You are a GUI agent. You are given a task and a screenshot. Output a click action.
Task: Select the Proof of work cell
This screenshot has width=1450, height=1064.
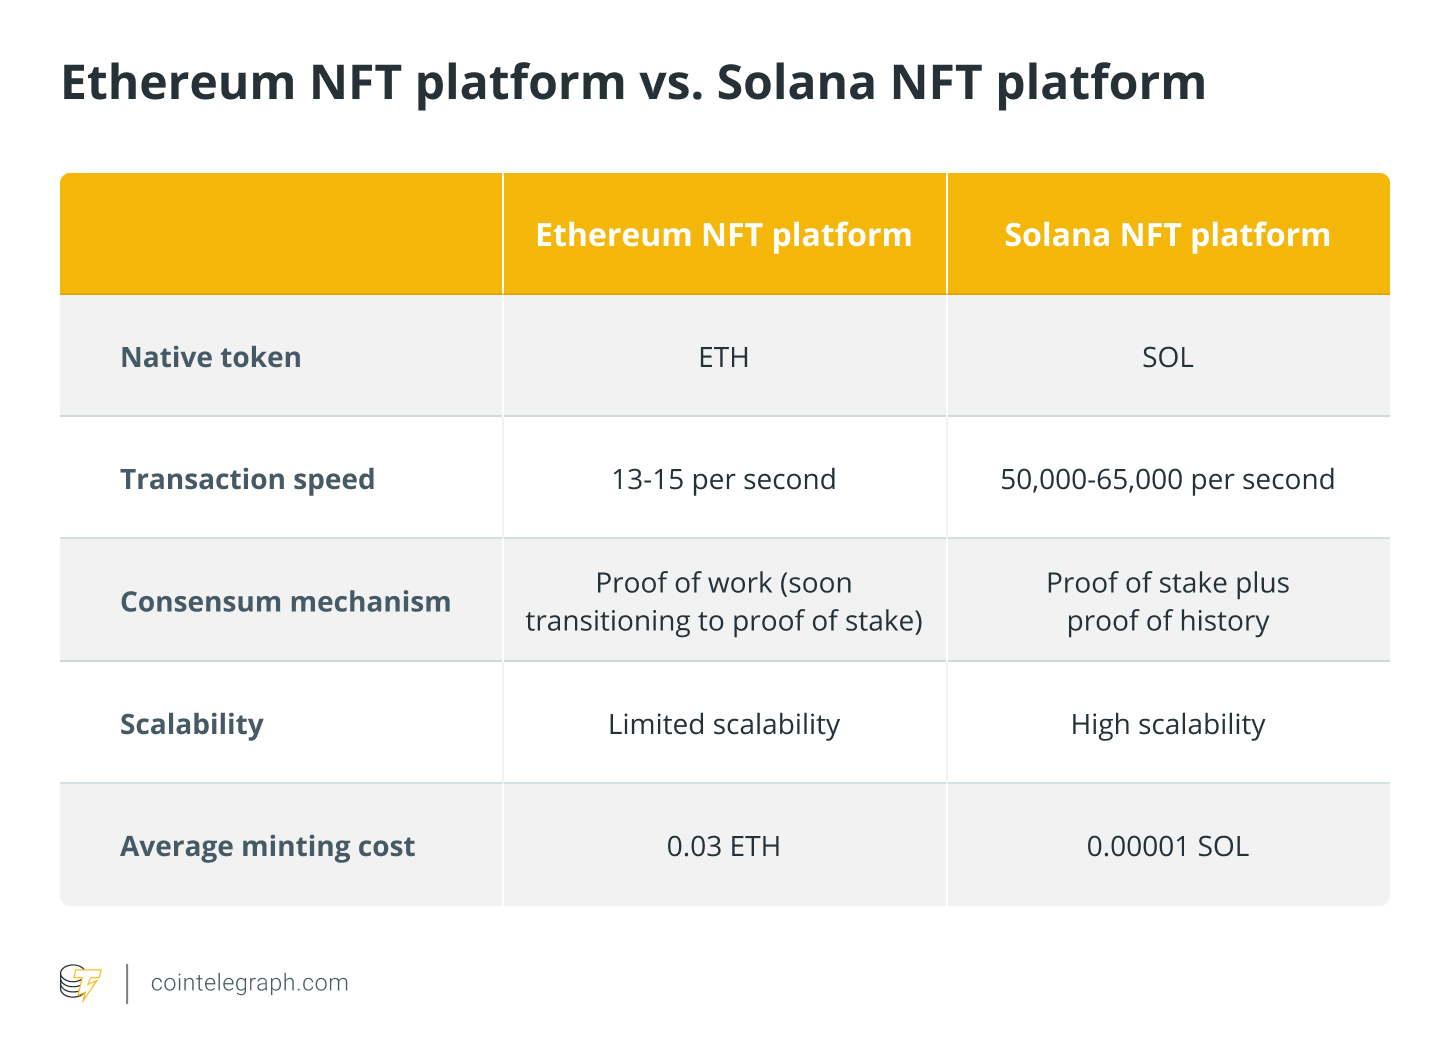723,601
